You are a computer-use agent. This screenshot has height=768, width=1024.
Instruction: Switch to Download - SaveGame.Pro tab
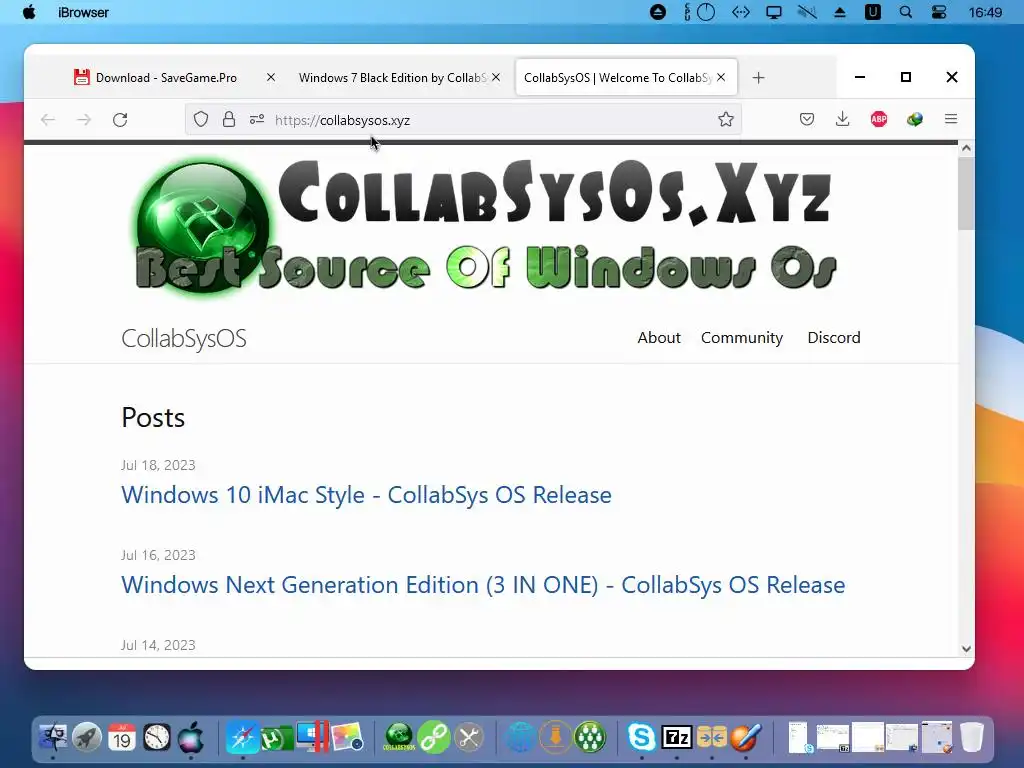tap(166, 78)
